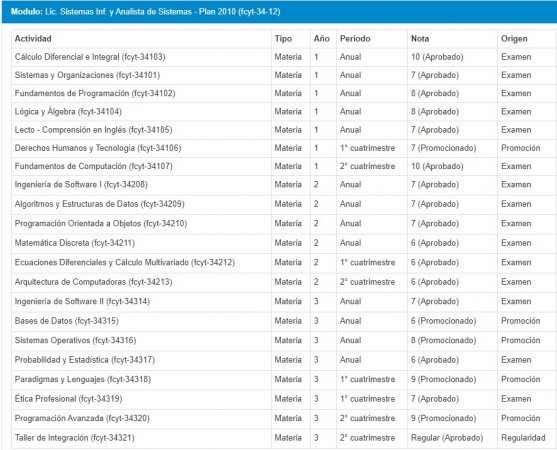Image resolution: width=557 pixels, height=450 pixels.
Task: Open Matemática Discreta (fcyt-34211)
Action: pos(75,243)
